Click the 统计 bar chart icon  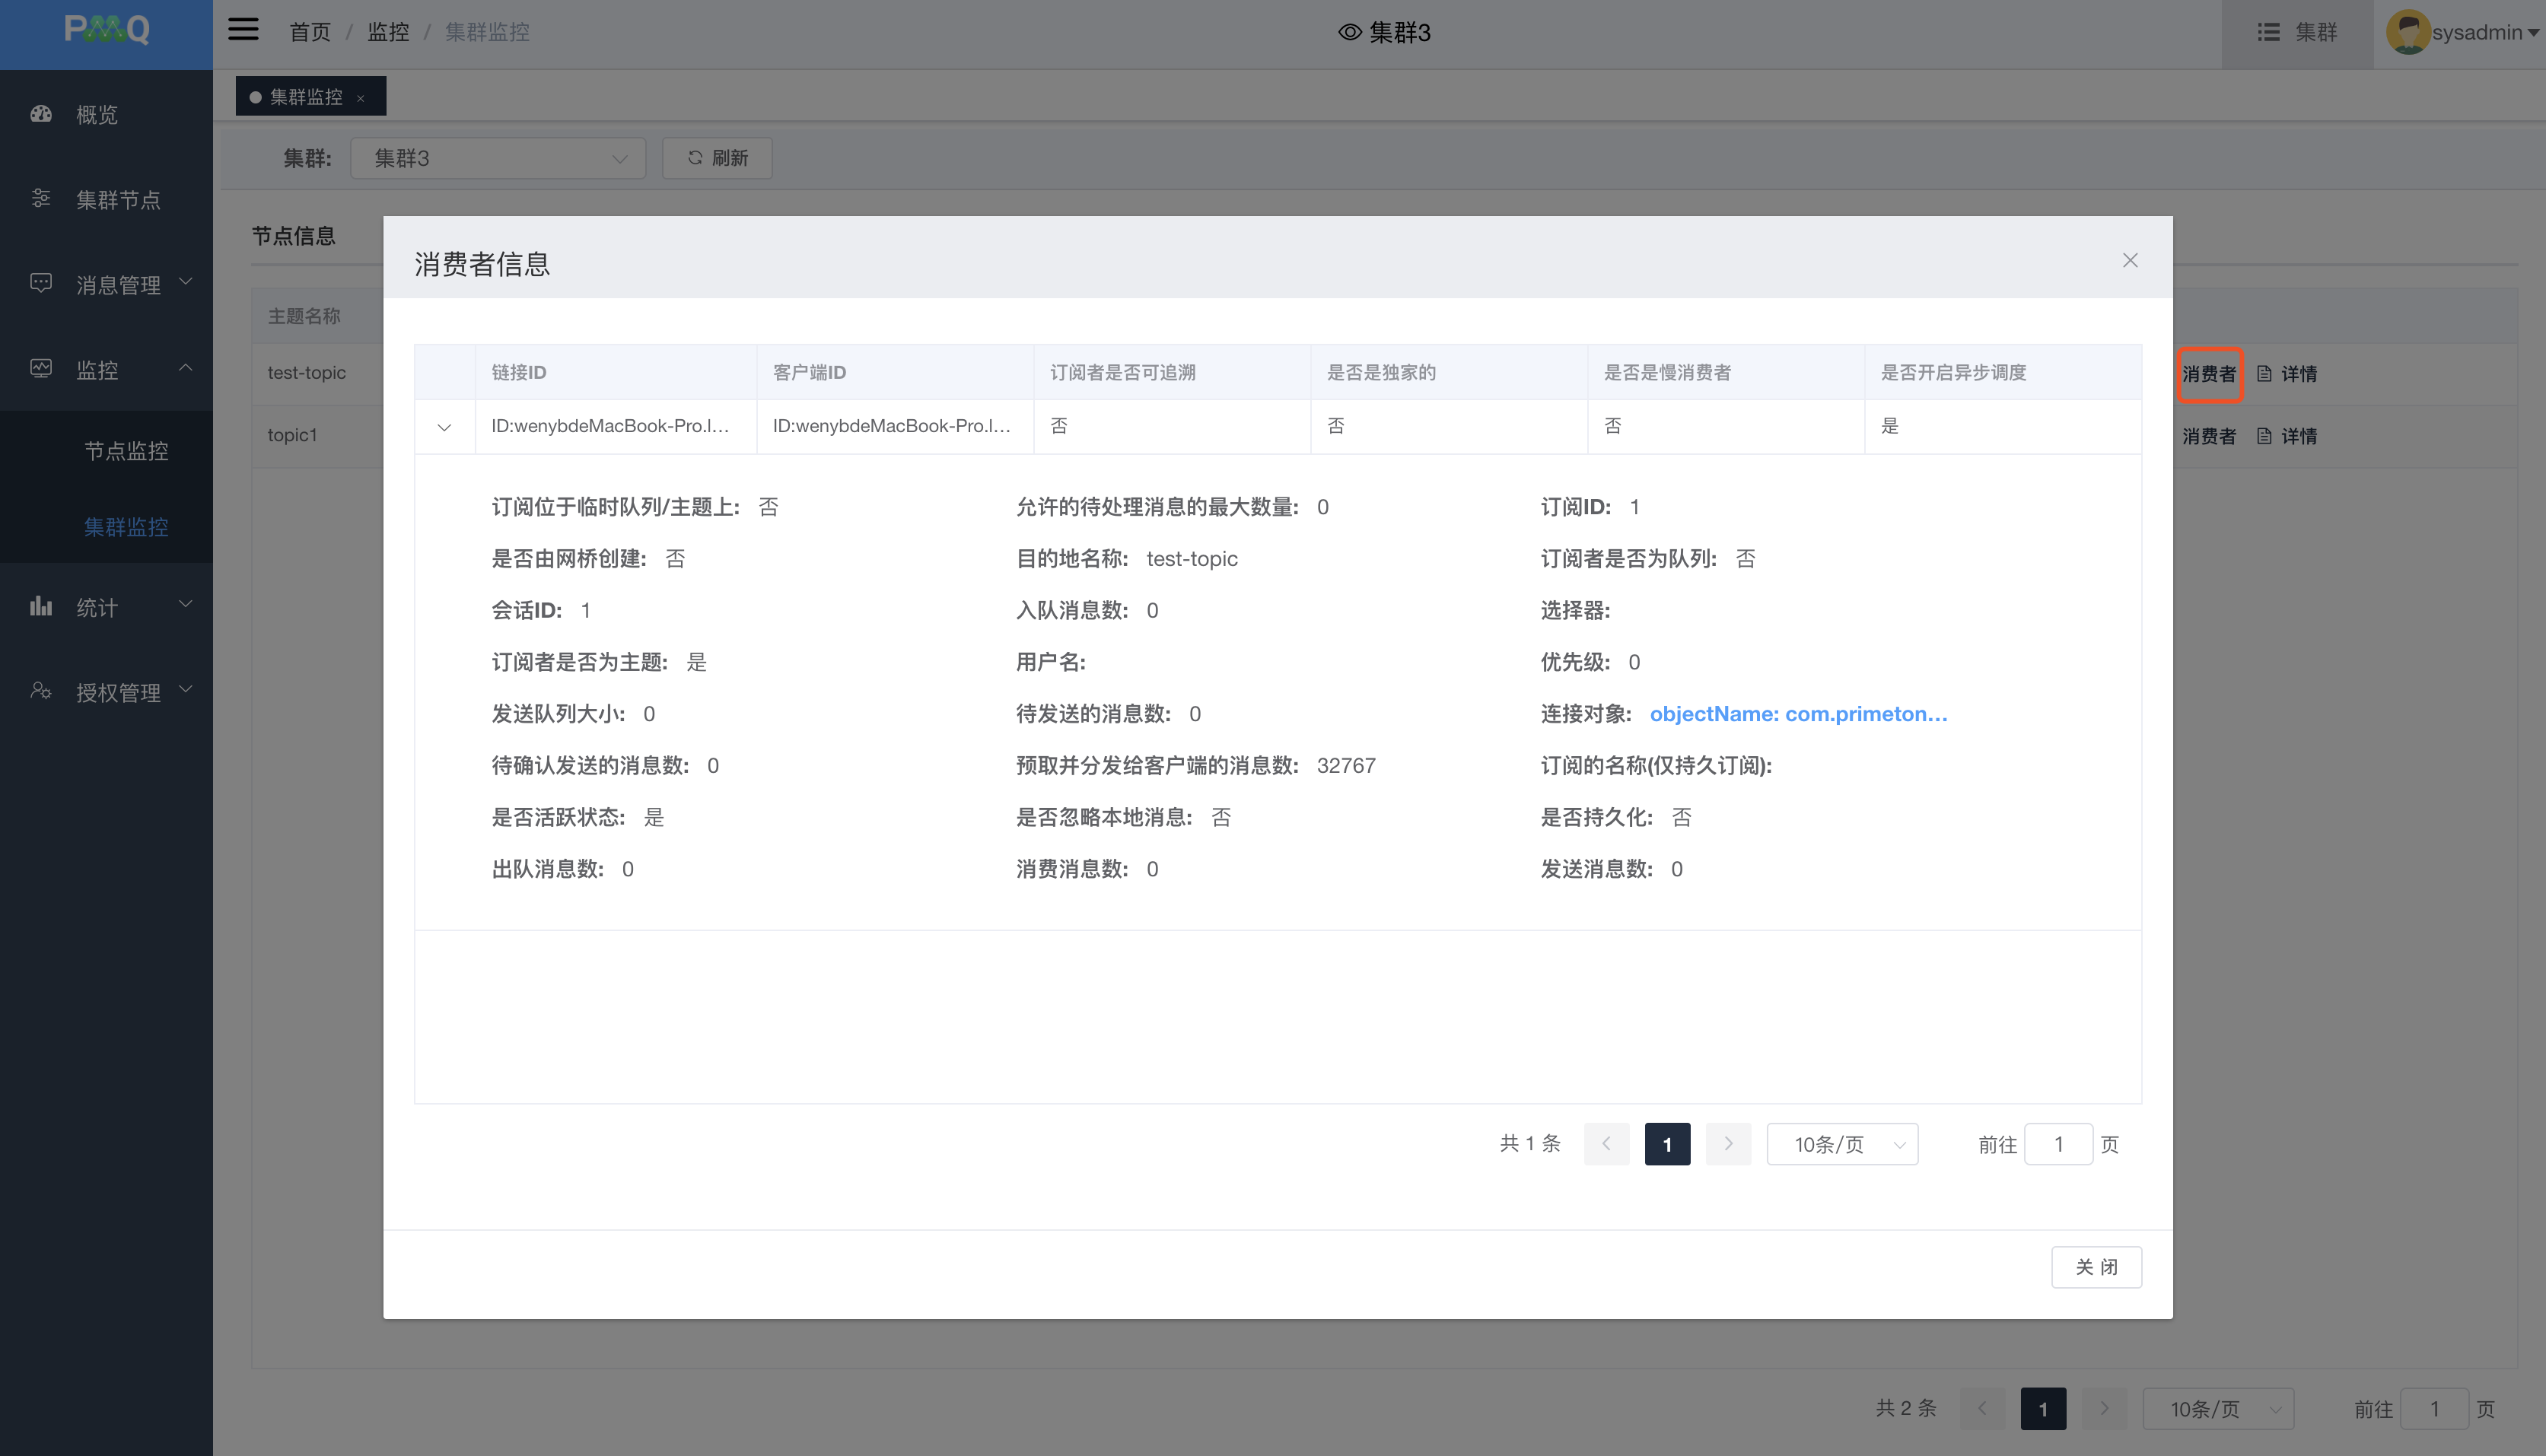coord(41,606)
